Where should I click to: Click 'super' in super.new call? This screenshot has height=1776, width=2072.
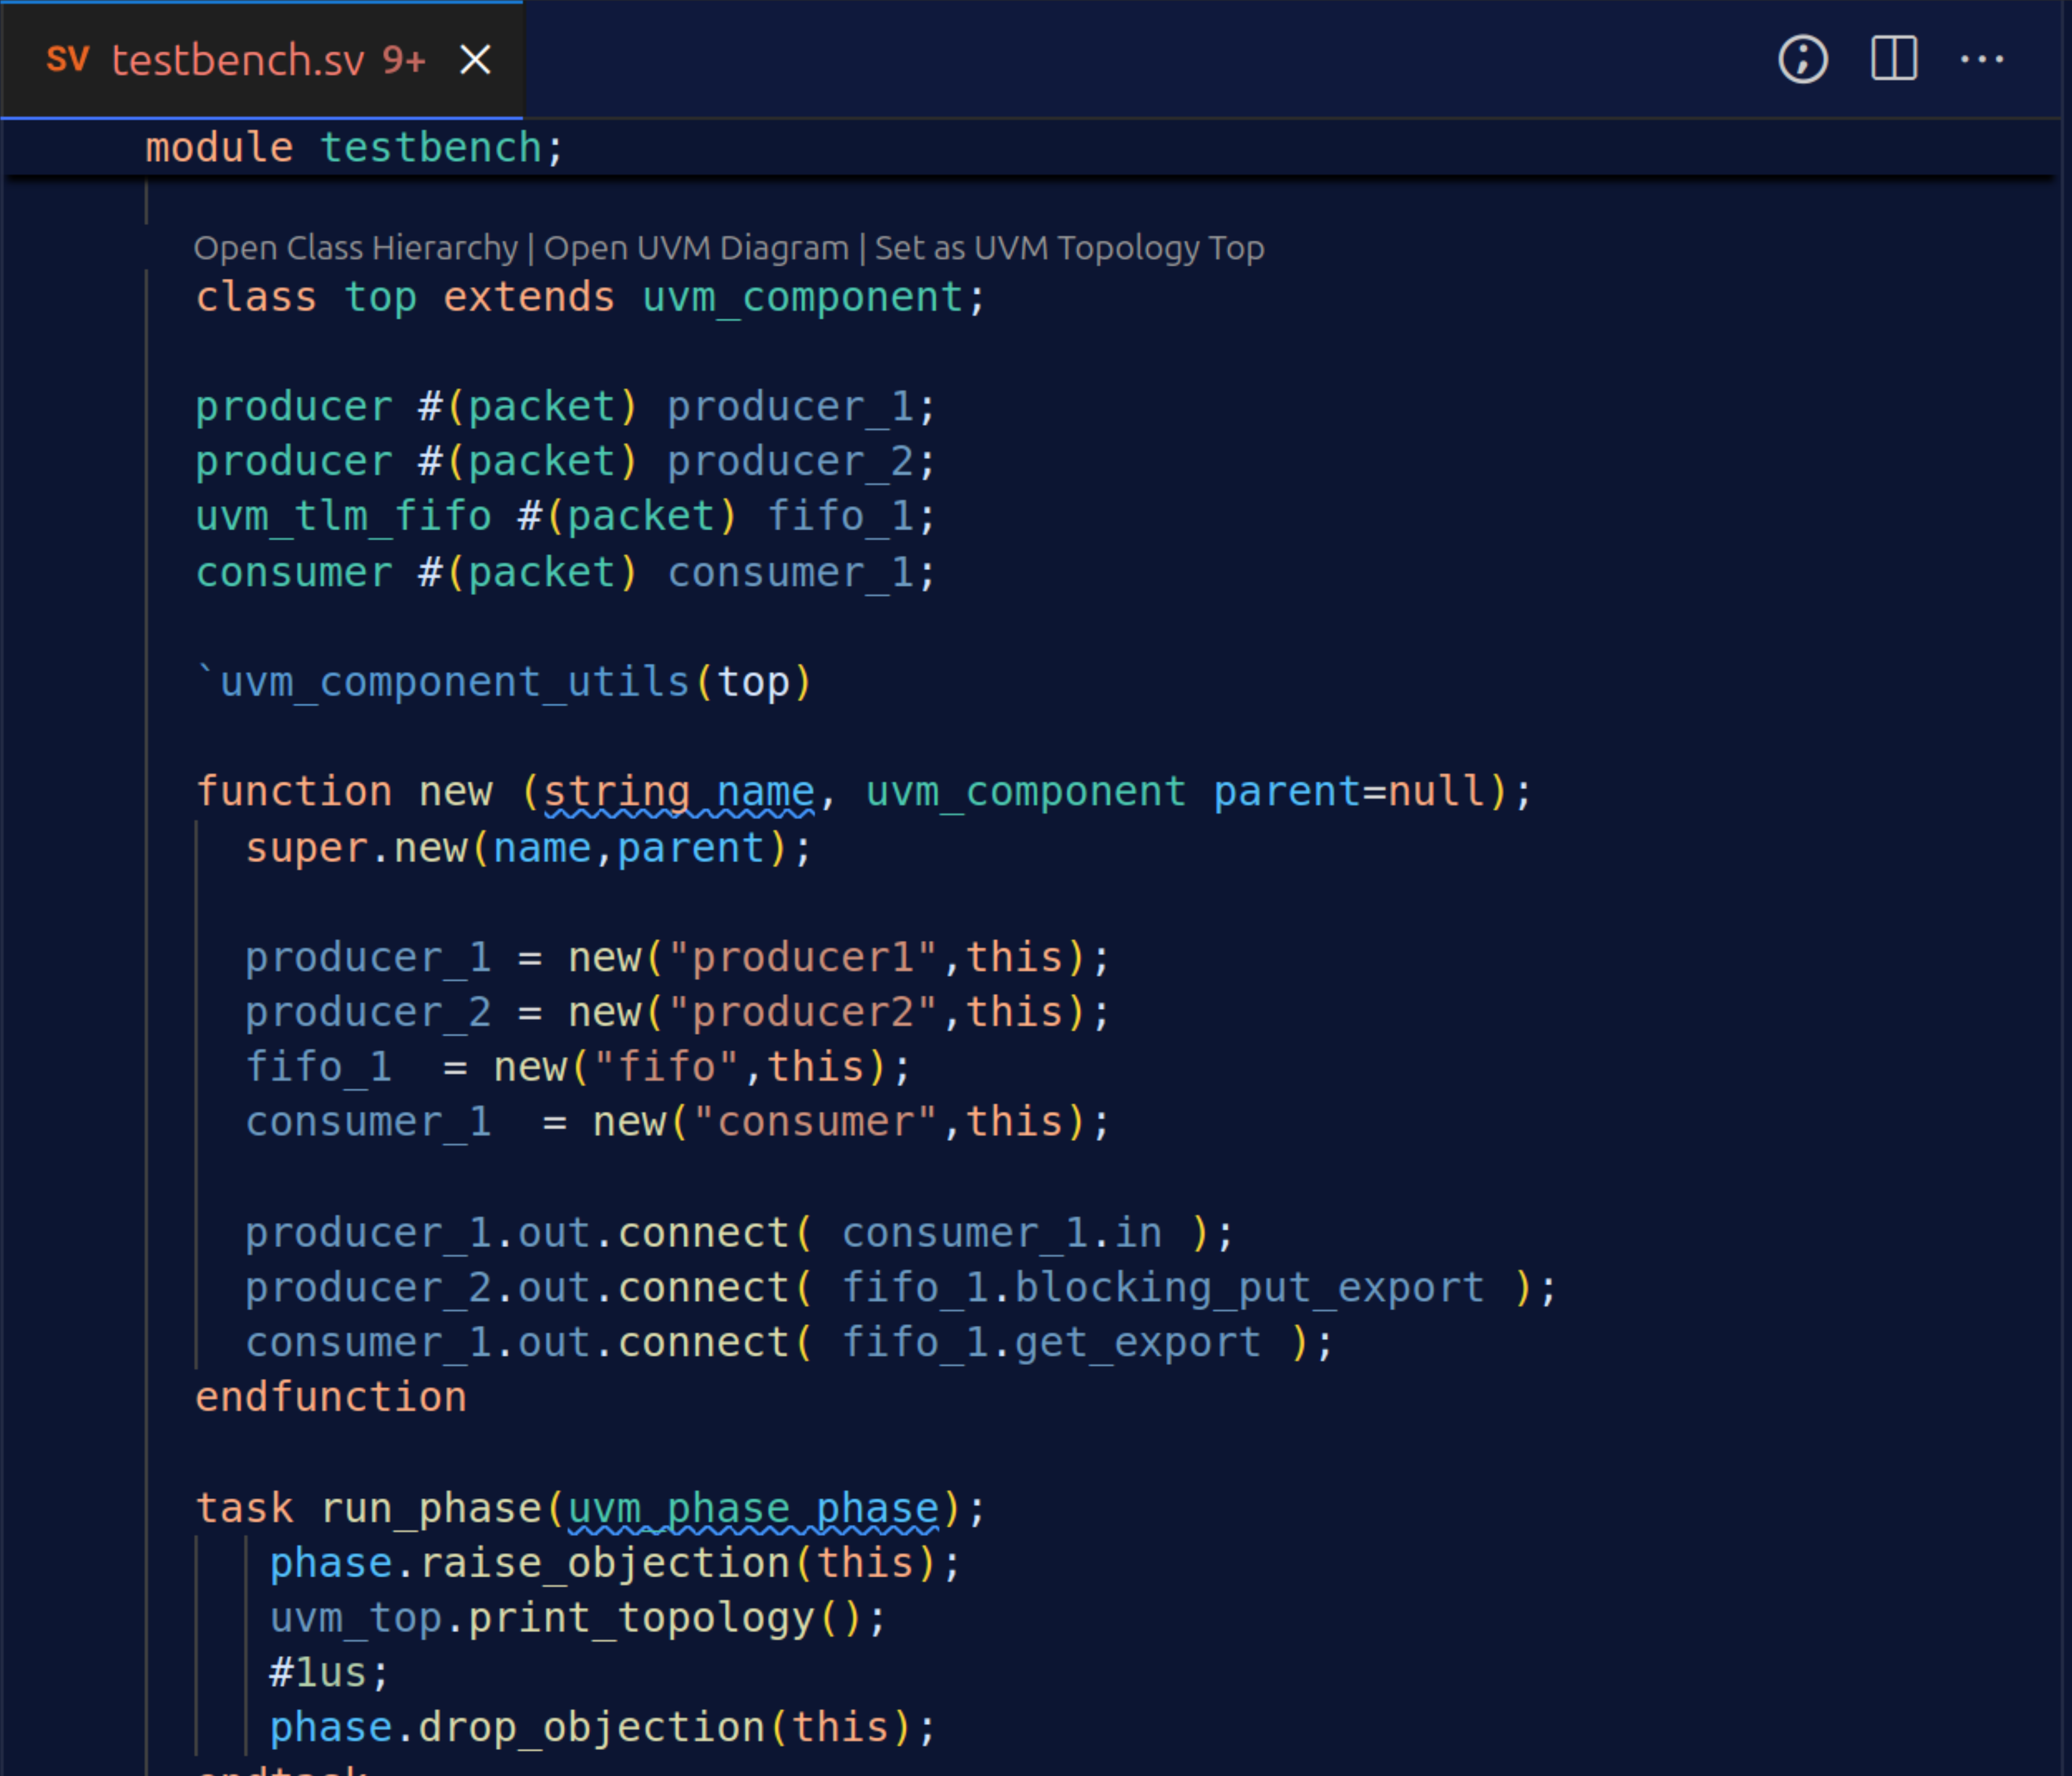307,849
